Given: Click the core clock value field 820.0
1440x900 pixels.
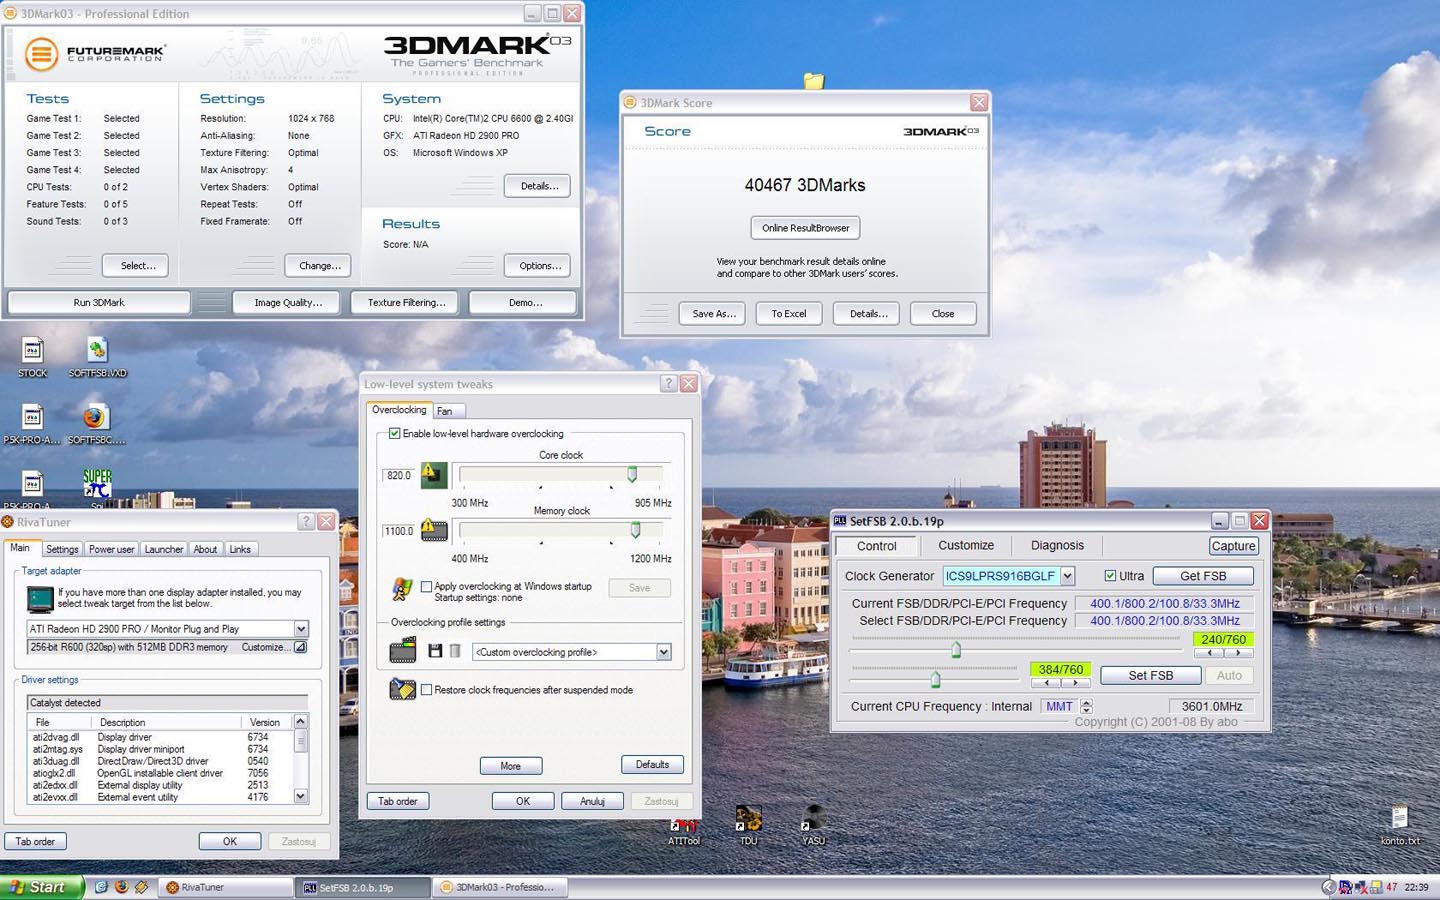Looking at the screenshot, I should click(x=398, y=475).
